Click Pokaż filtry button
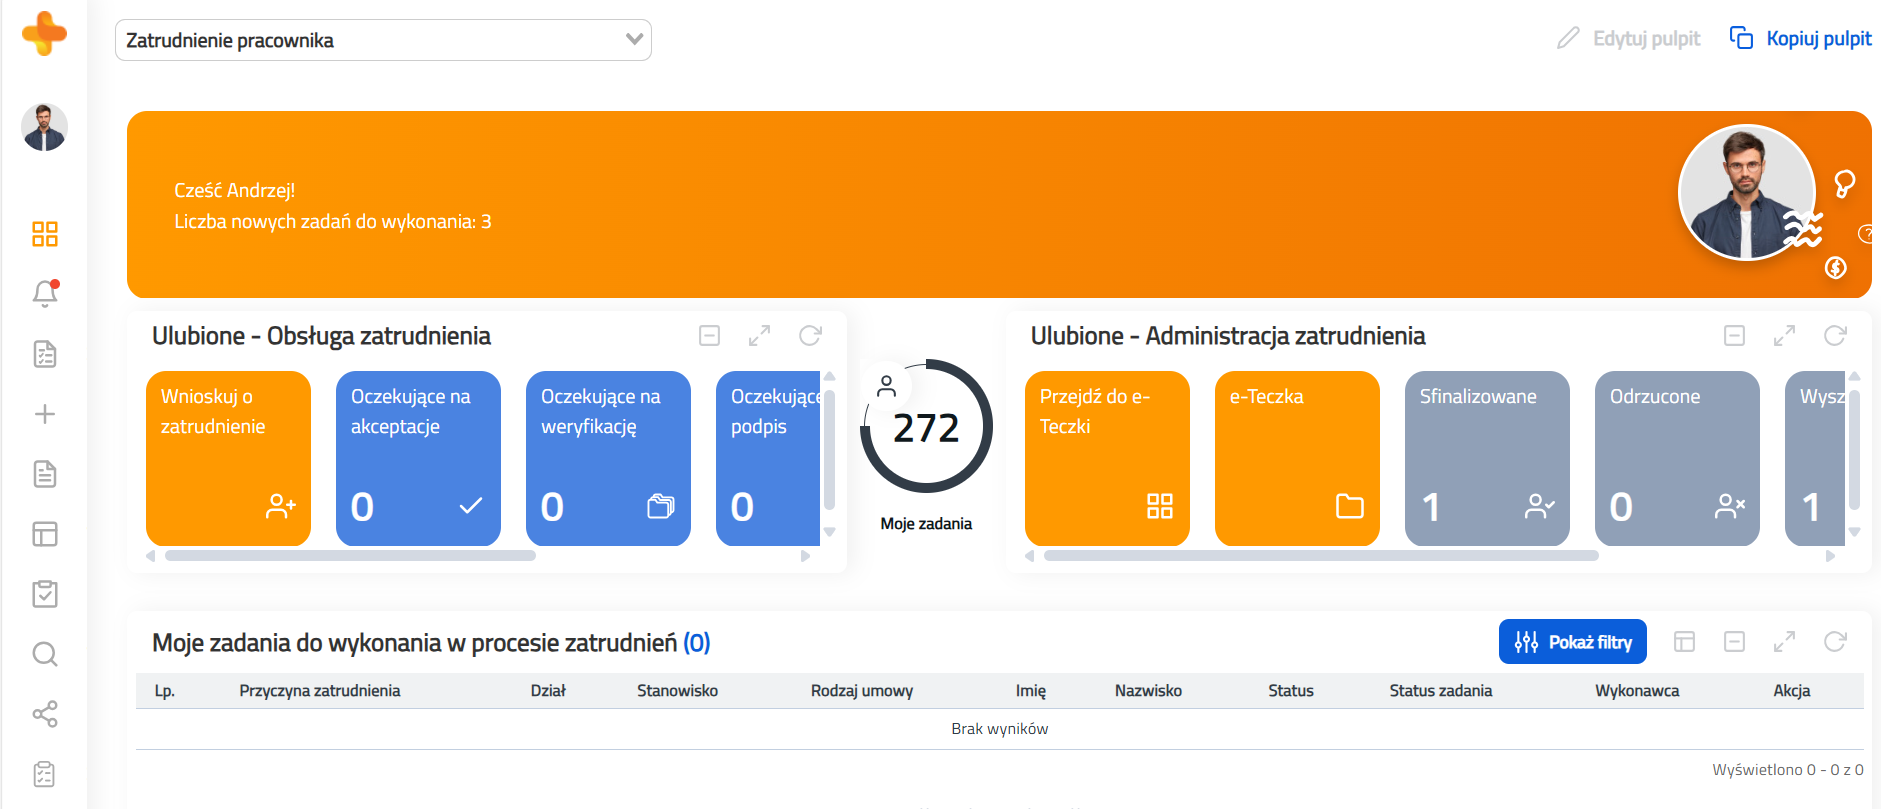Image resolution: width=1881 pixels, height=809 pixels. tap(1573, 642)
